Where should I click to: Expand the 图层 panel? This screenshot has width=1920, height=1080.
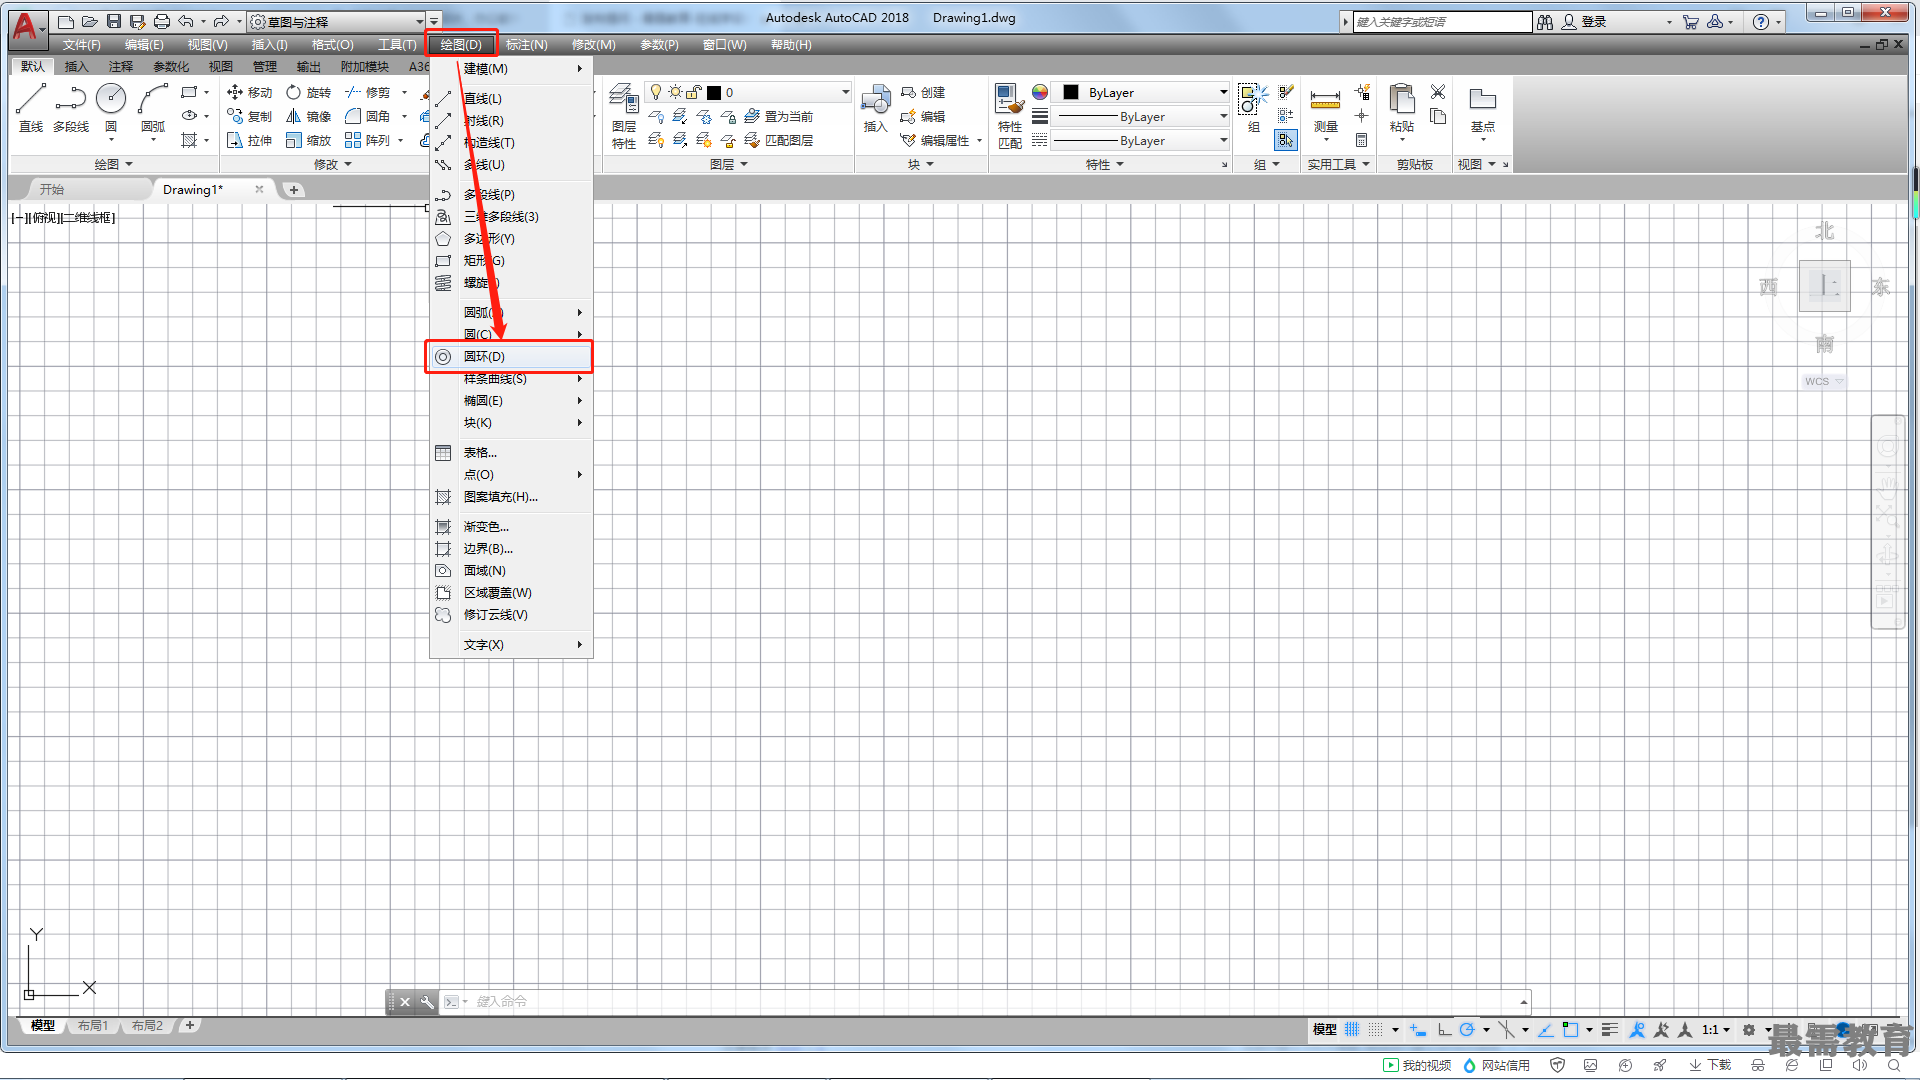(x=728, y=164)
